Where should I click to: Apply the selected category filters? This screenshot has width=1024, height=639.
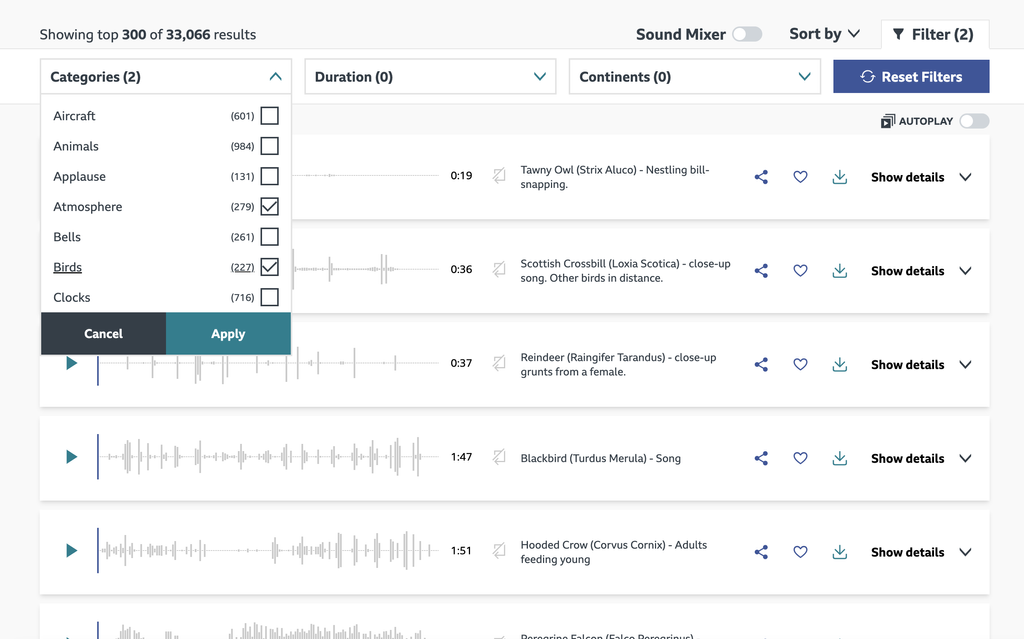click(228, 334)
